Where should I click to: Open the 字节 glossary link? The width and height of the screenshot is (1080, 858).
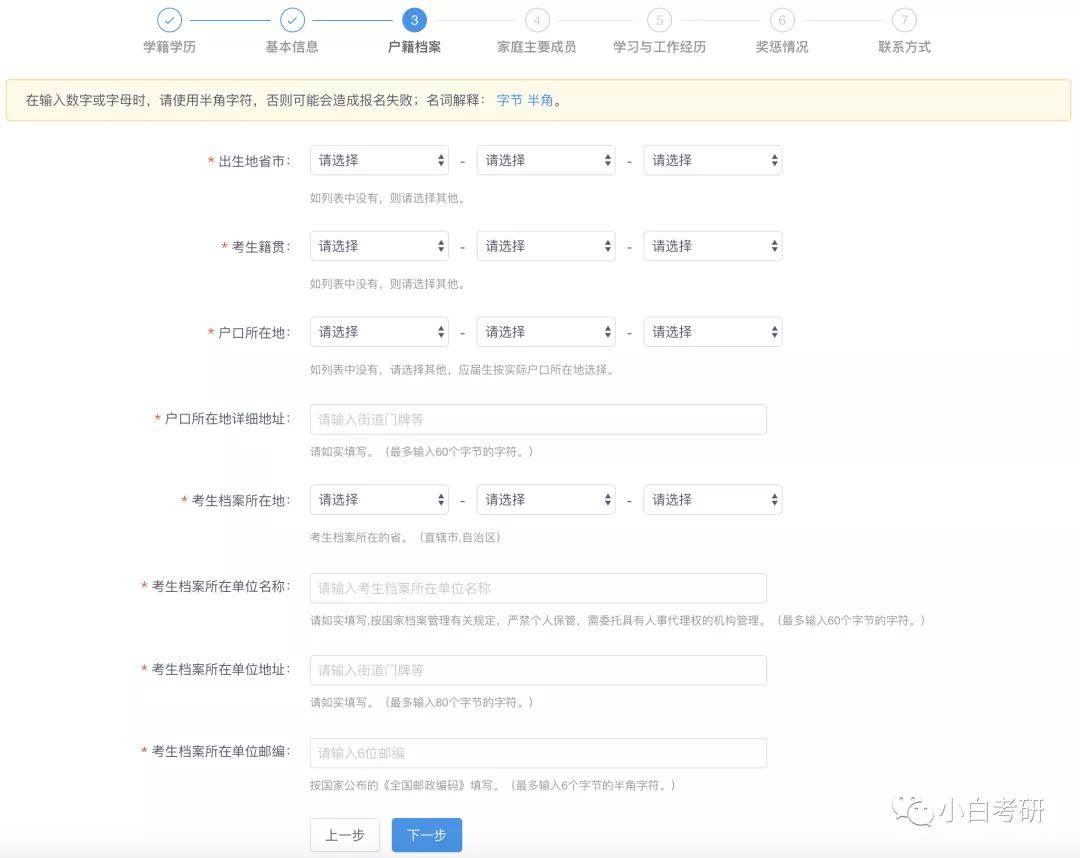click(510, 100)
